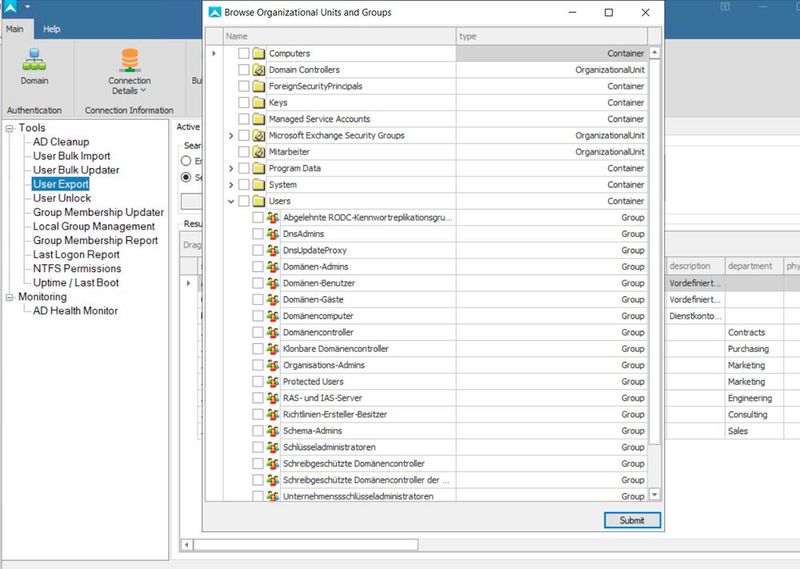Click the Schlüsseladministratoren group icon
Viewport: 800px width, 569px height.
(x=273, y=447)
